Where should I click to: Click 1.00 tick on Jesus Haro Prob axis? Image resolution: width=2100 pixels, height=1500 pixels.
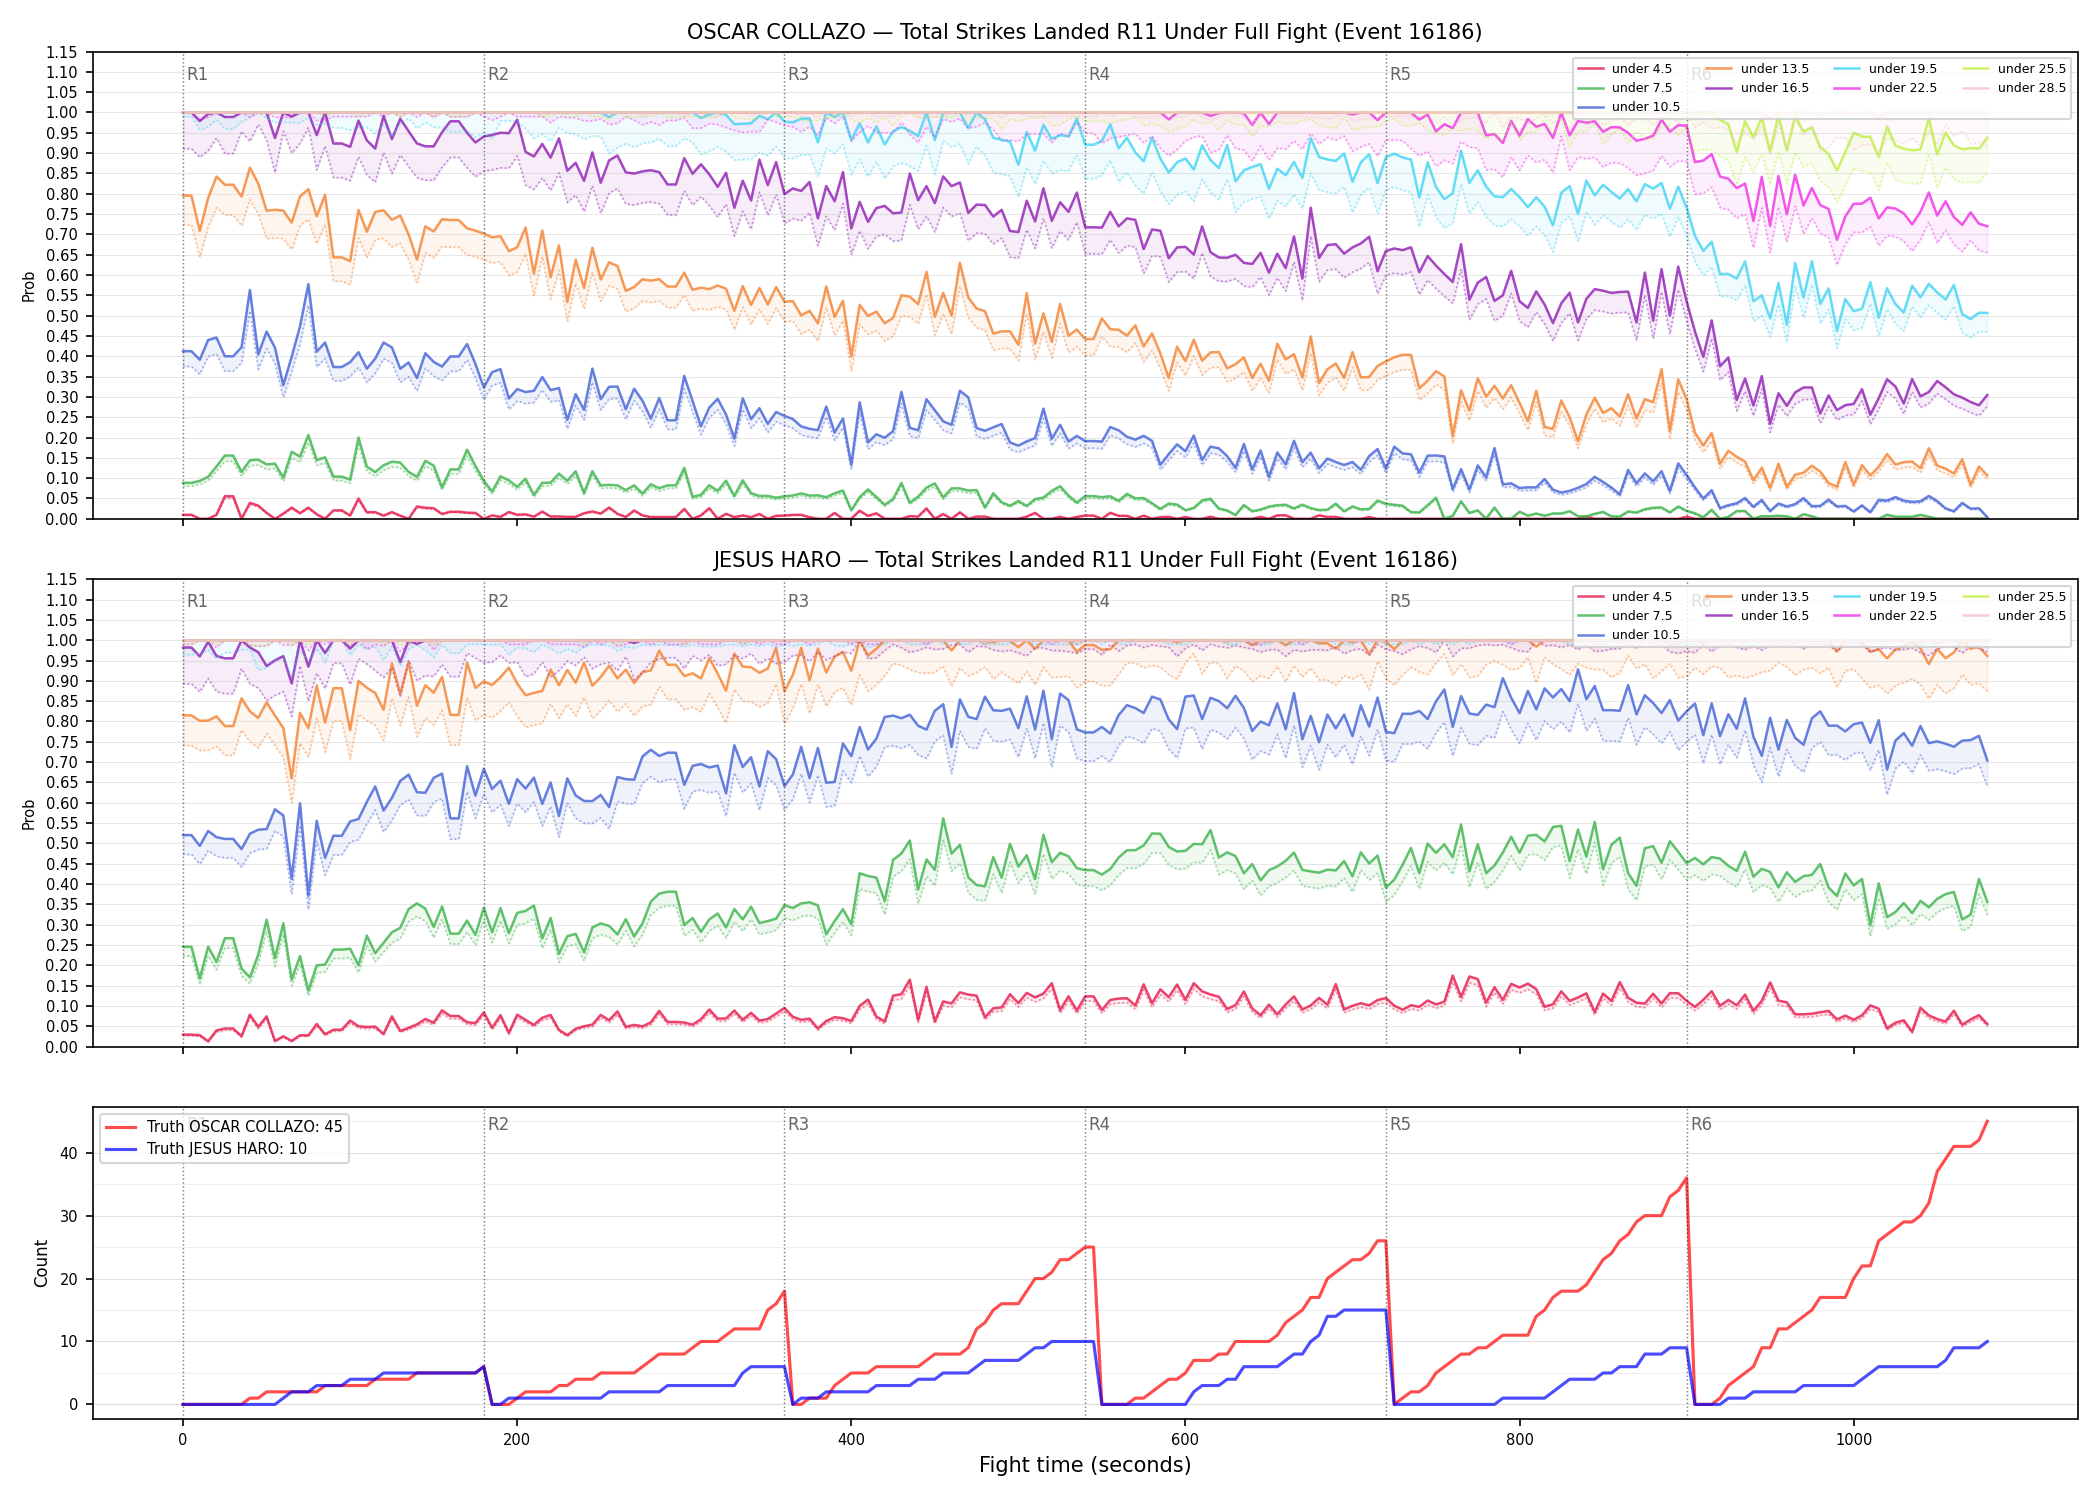(x=61, y=641)
